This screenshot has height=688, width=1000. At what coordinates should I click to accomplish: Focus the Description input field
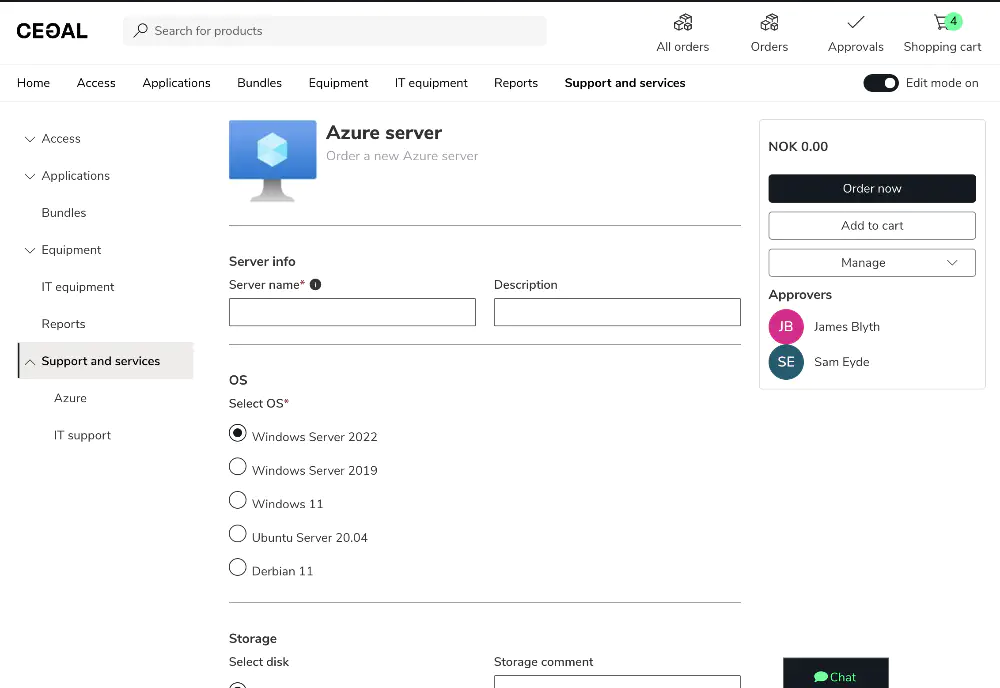[617, 312]
